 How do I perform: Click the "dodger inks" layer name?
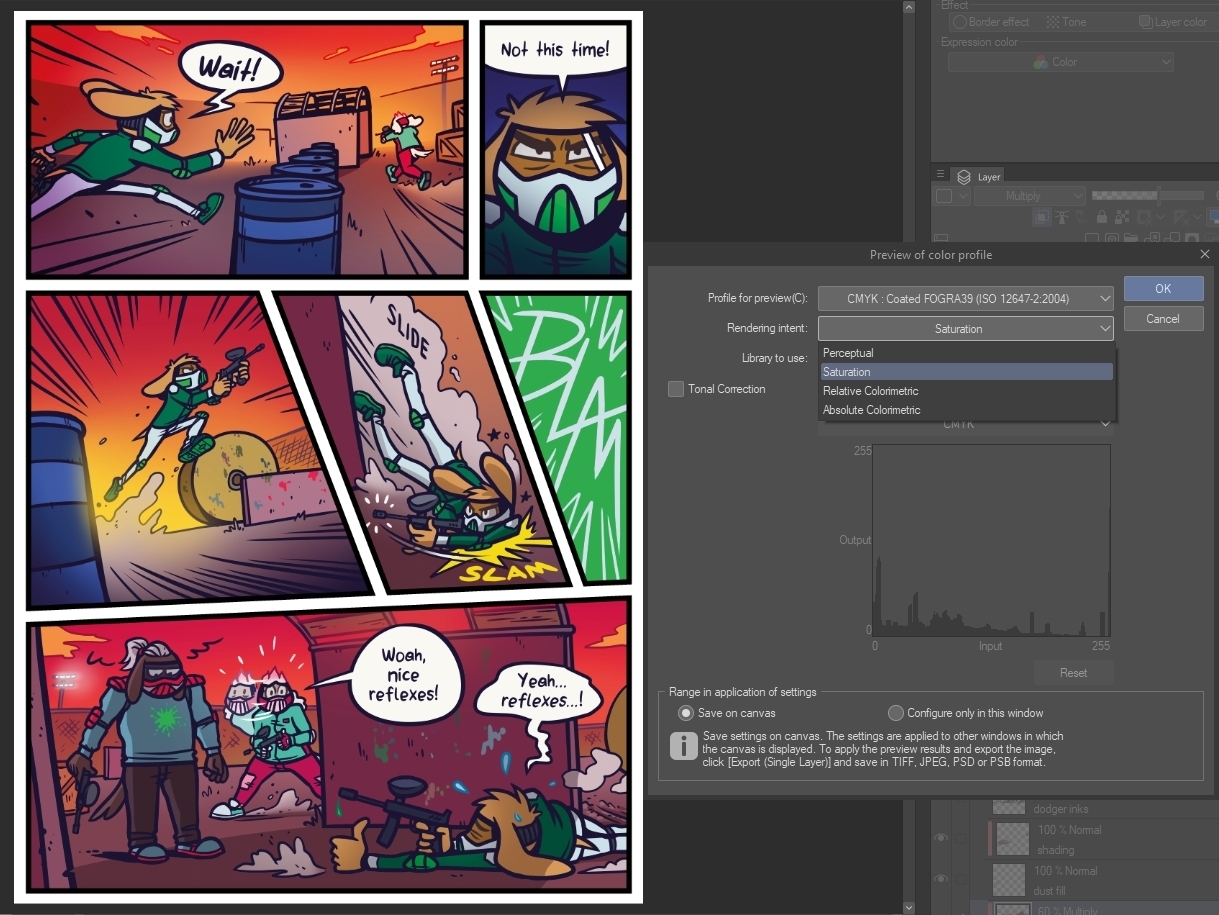click(1061, 809)
